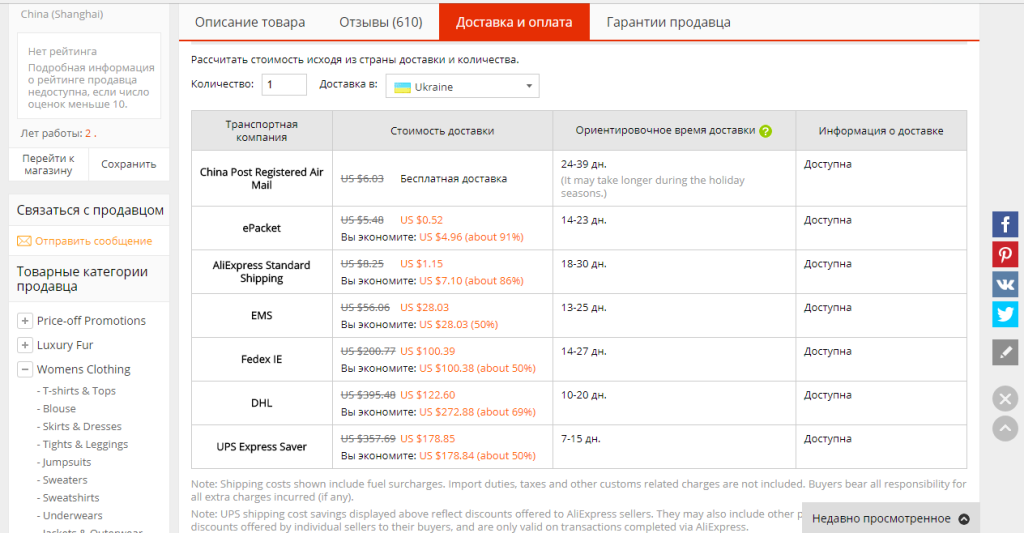Click the ePacket carrier cell
Viewport: 1024px width, 533px height.
coord(262,228)
